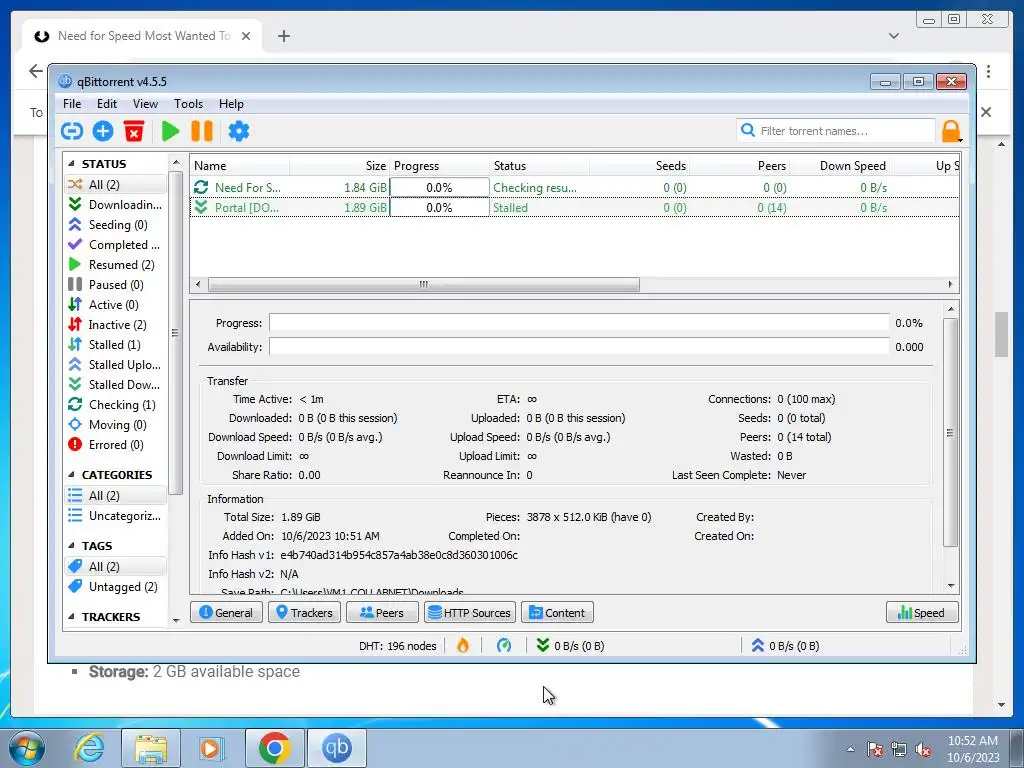This screenshot has height=768, width=1024.
Task: Click the Windows Start button
Action: click(x=26, y=748)
